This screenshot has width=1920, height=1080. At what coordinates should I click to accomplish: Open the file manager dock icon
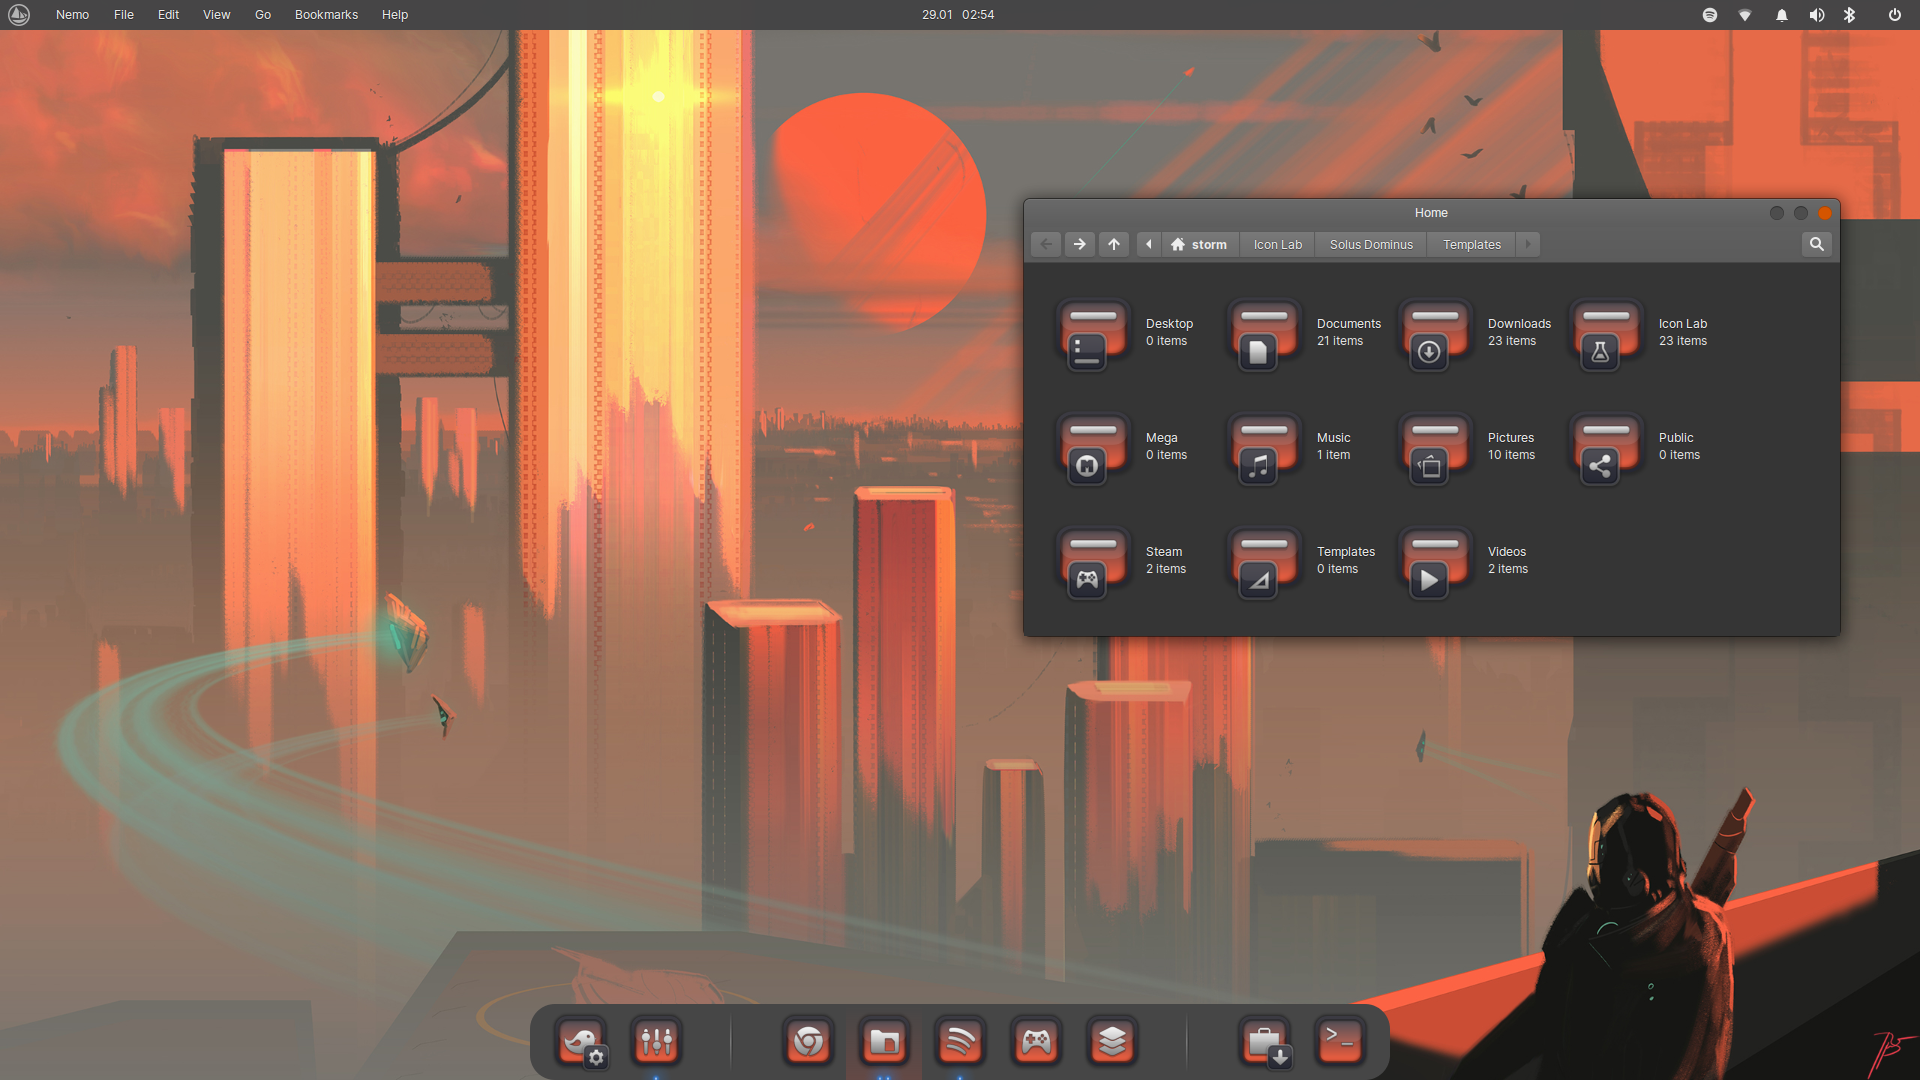884,1040
